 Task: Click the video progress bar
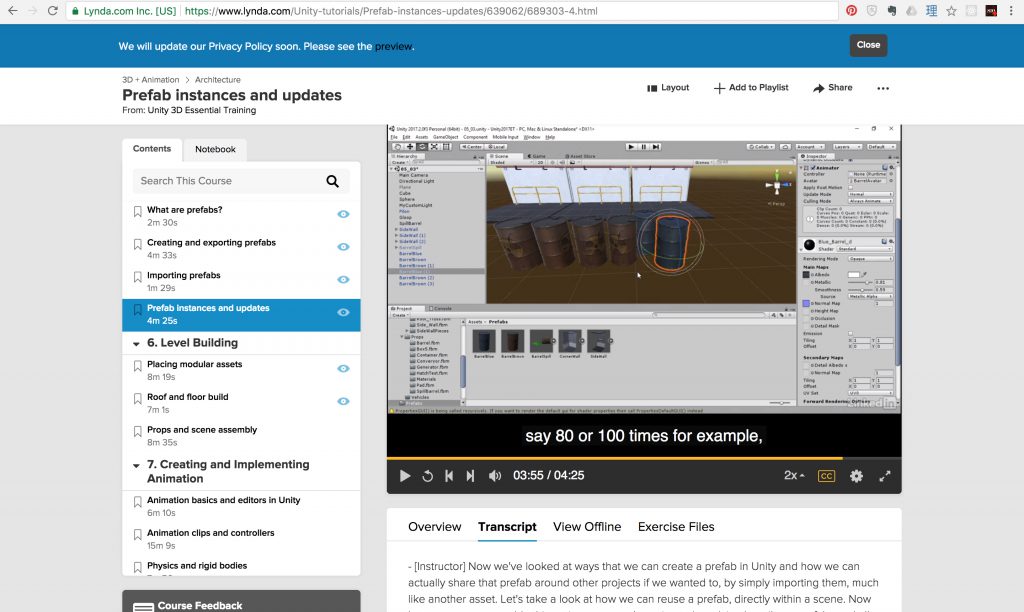click(x=644, y=459)
